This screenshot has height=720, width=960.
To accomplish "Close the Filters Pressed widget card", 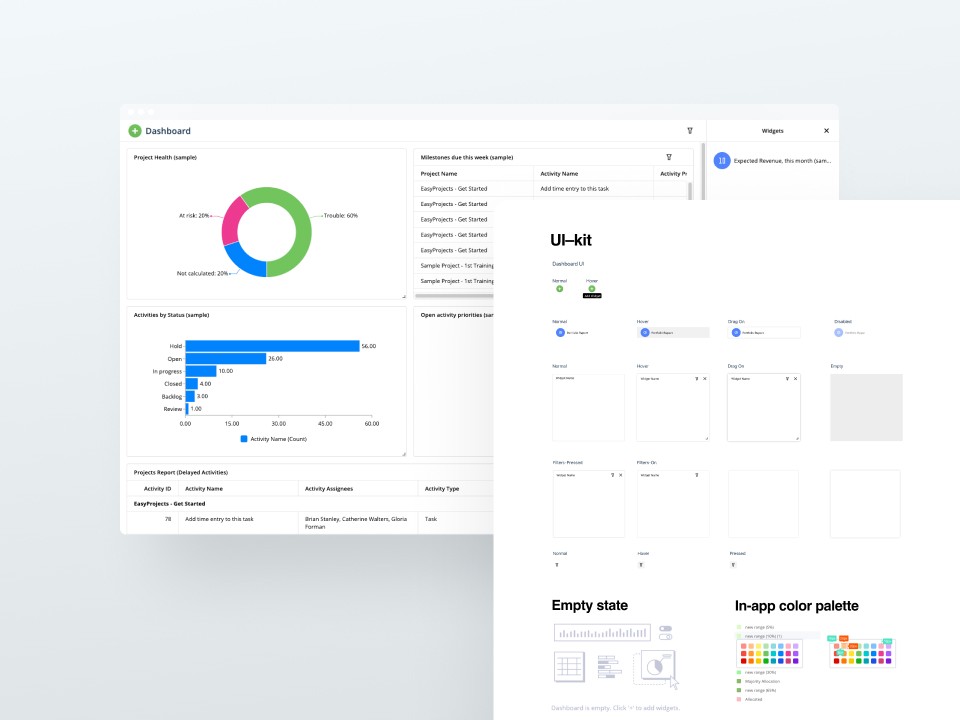I will pos(620,475).
